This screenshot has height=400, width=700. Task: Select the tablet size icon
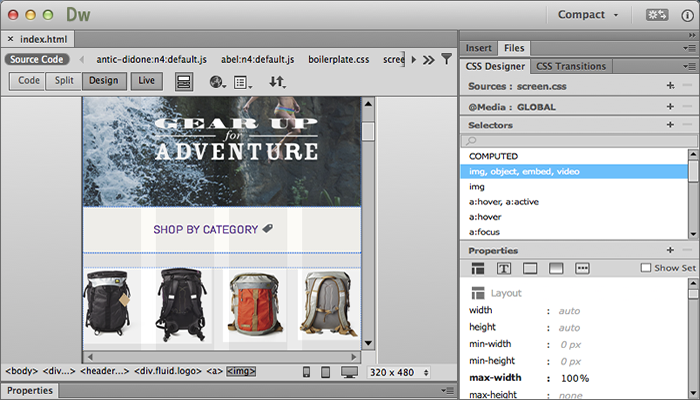[x=325, y=372]
